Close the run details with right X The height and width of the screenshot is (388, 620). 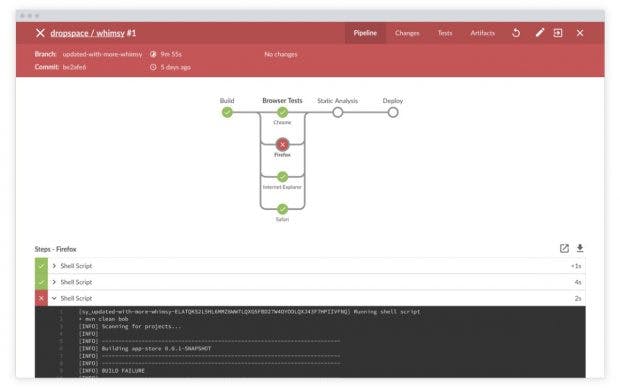[580, 33]
